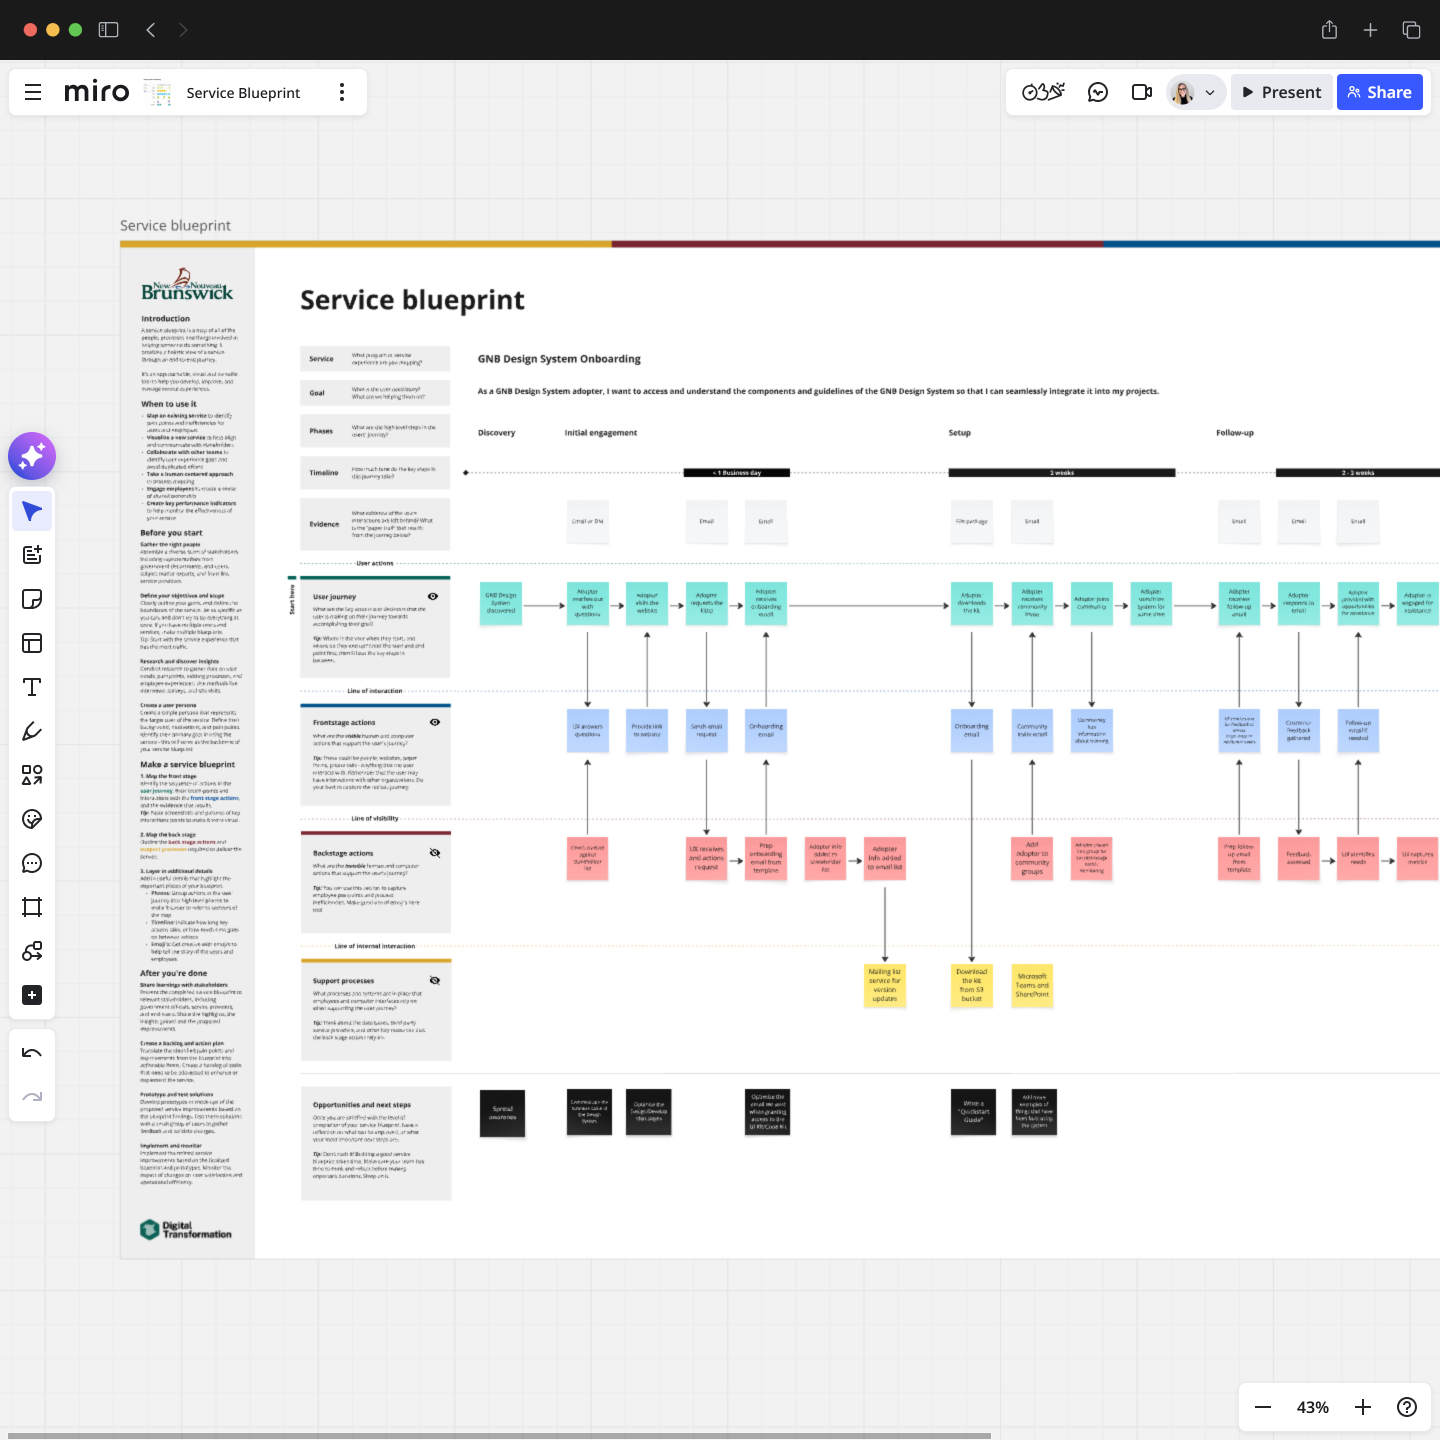This screenshot has width=1440, height=1440.
Task: Select the frame tool
Action: pyautogui.click(x=32, y=907)
